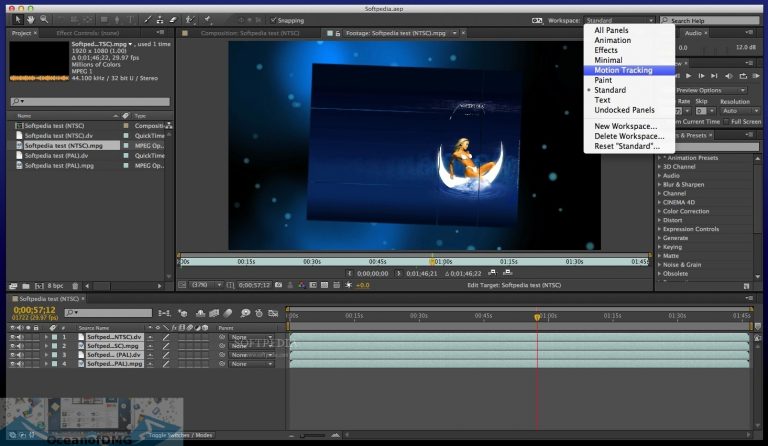Screen dimensions: 768x446
Task: Expand the 3D Channel effects category
Action: pos(659,166)
